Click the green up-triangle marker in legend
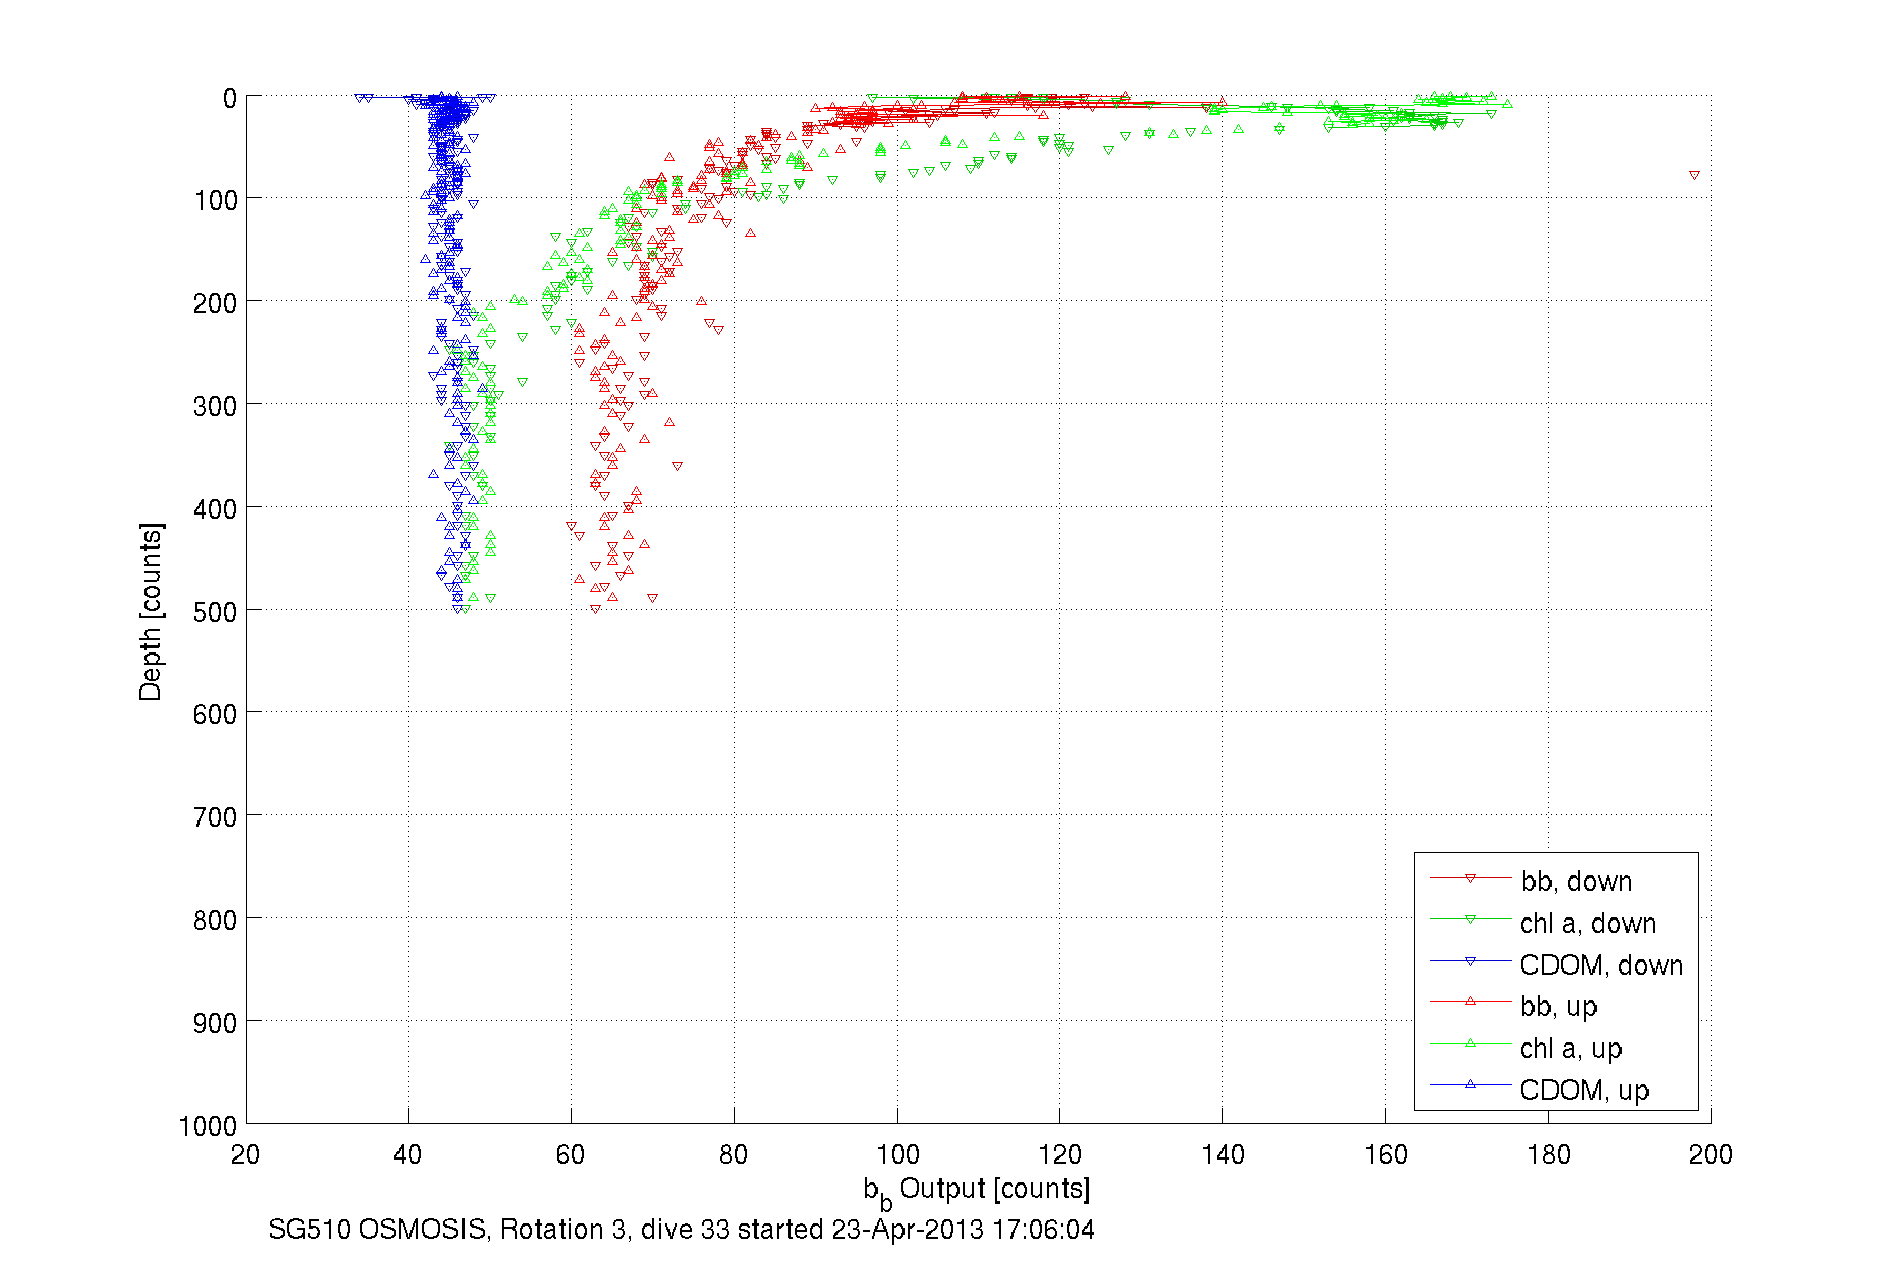Viewport: 1891px width, 1262px height. point(1470,1043)
